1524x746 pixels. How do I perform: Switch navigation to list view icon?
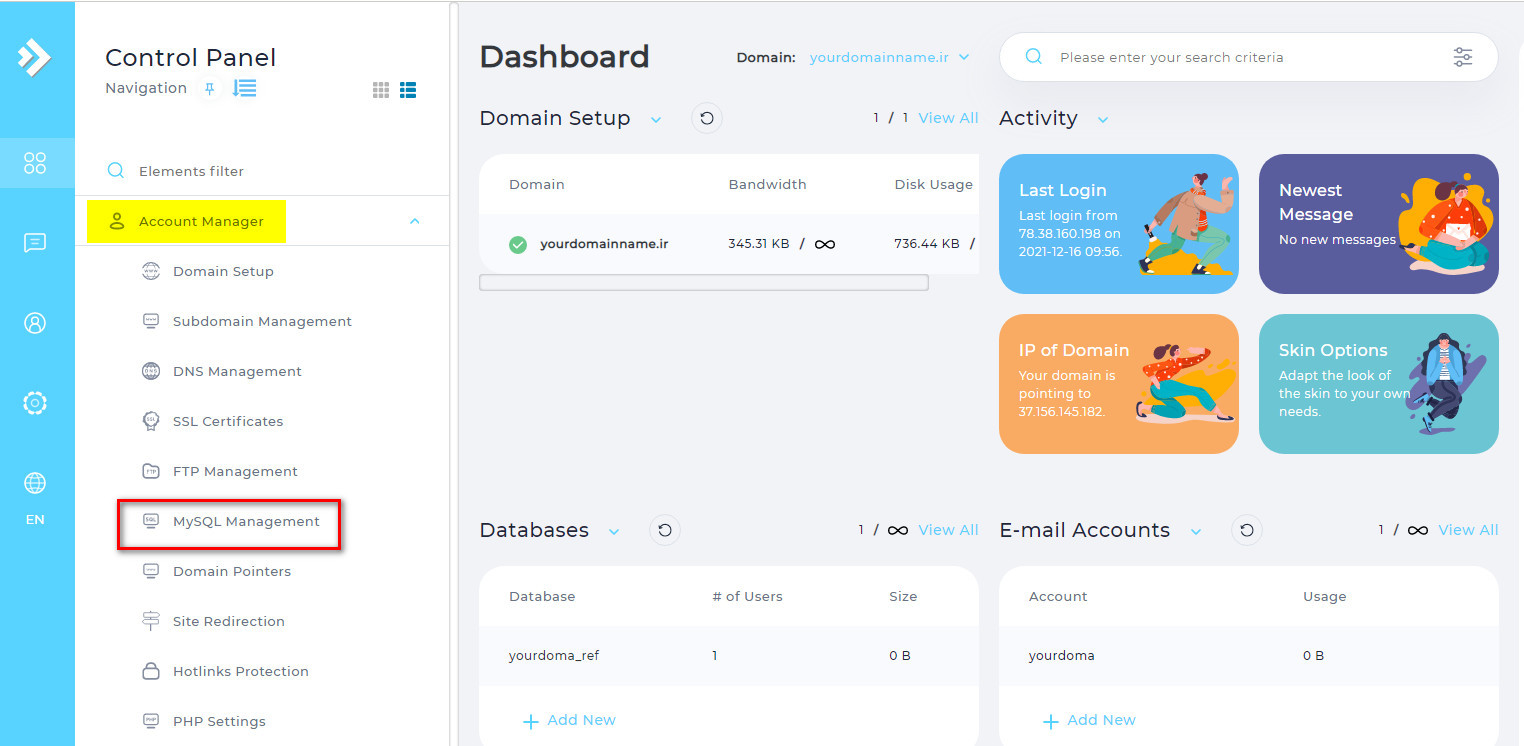tap(408, 90)
